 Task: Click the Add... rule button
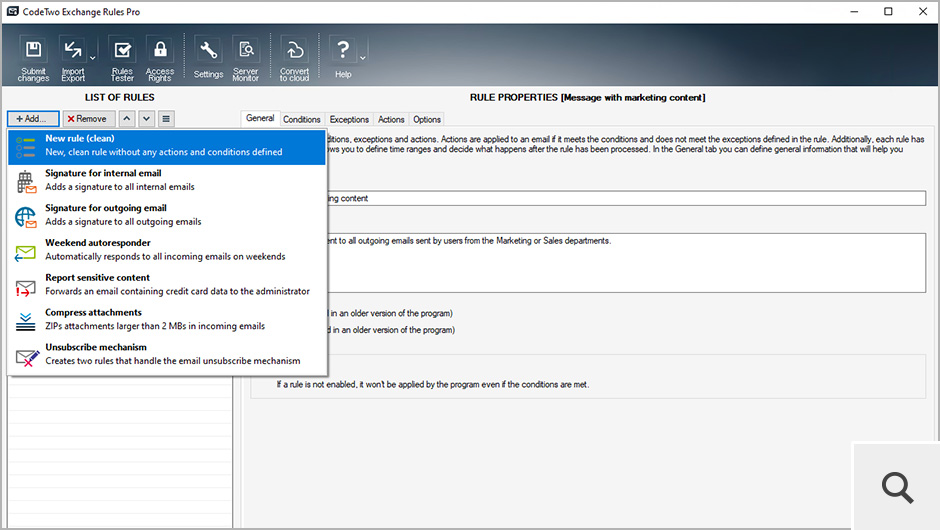pyautogui.click(x=33, y=119)
